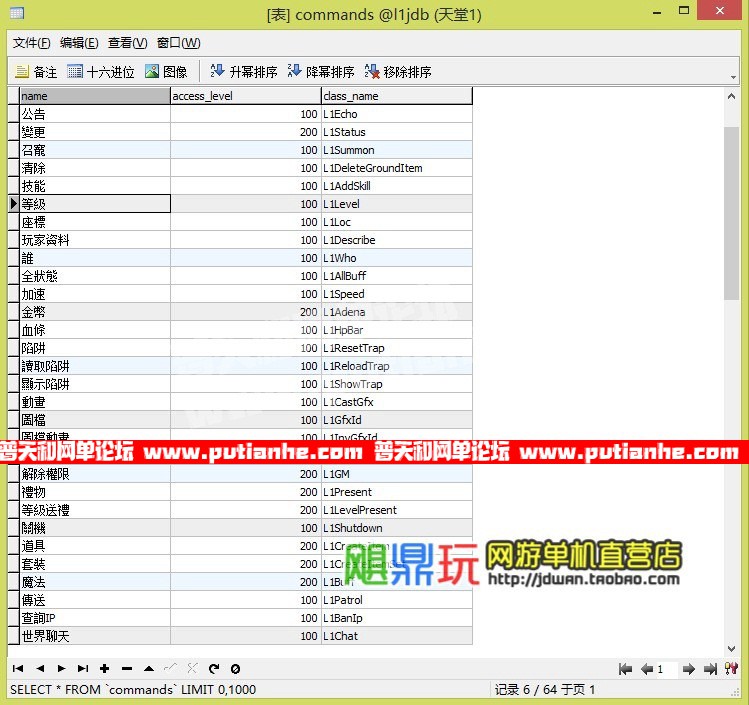The image size is (749, 705).
Task: Select the 世界聊天 name cell
Action: [95, 636]
